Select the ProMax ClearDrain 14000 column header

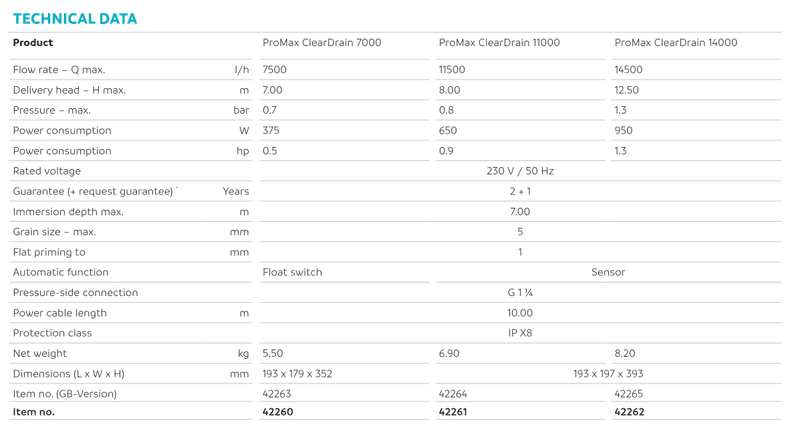click(675, 43)
